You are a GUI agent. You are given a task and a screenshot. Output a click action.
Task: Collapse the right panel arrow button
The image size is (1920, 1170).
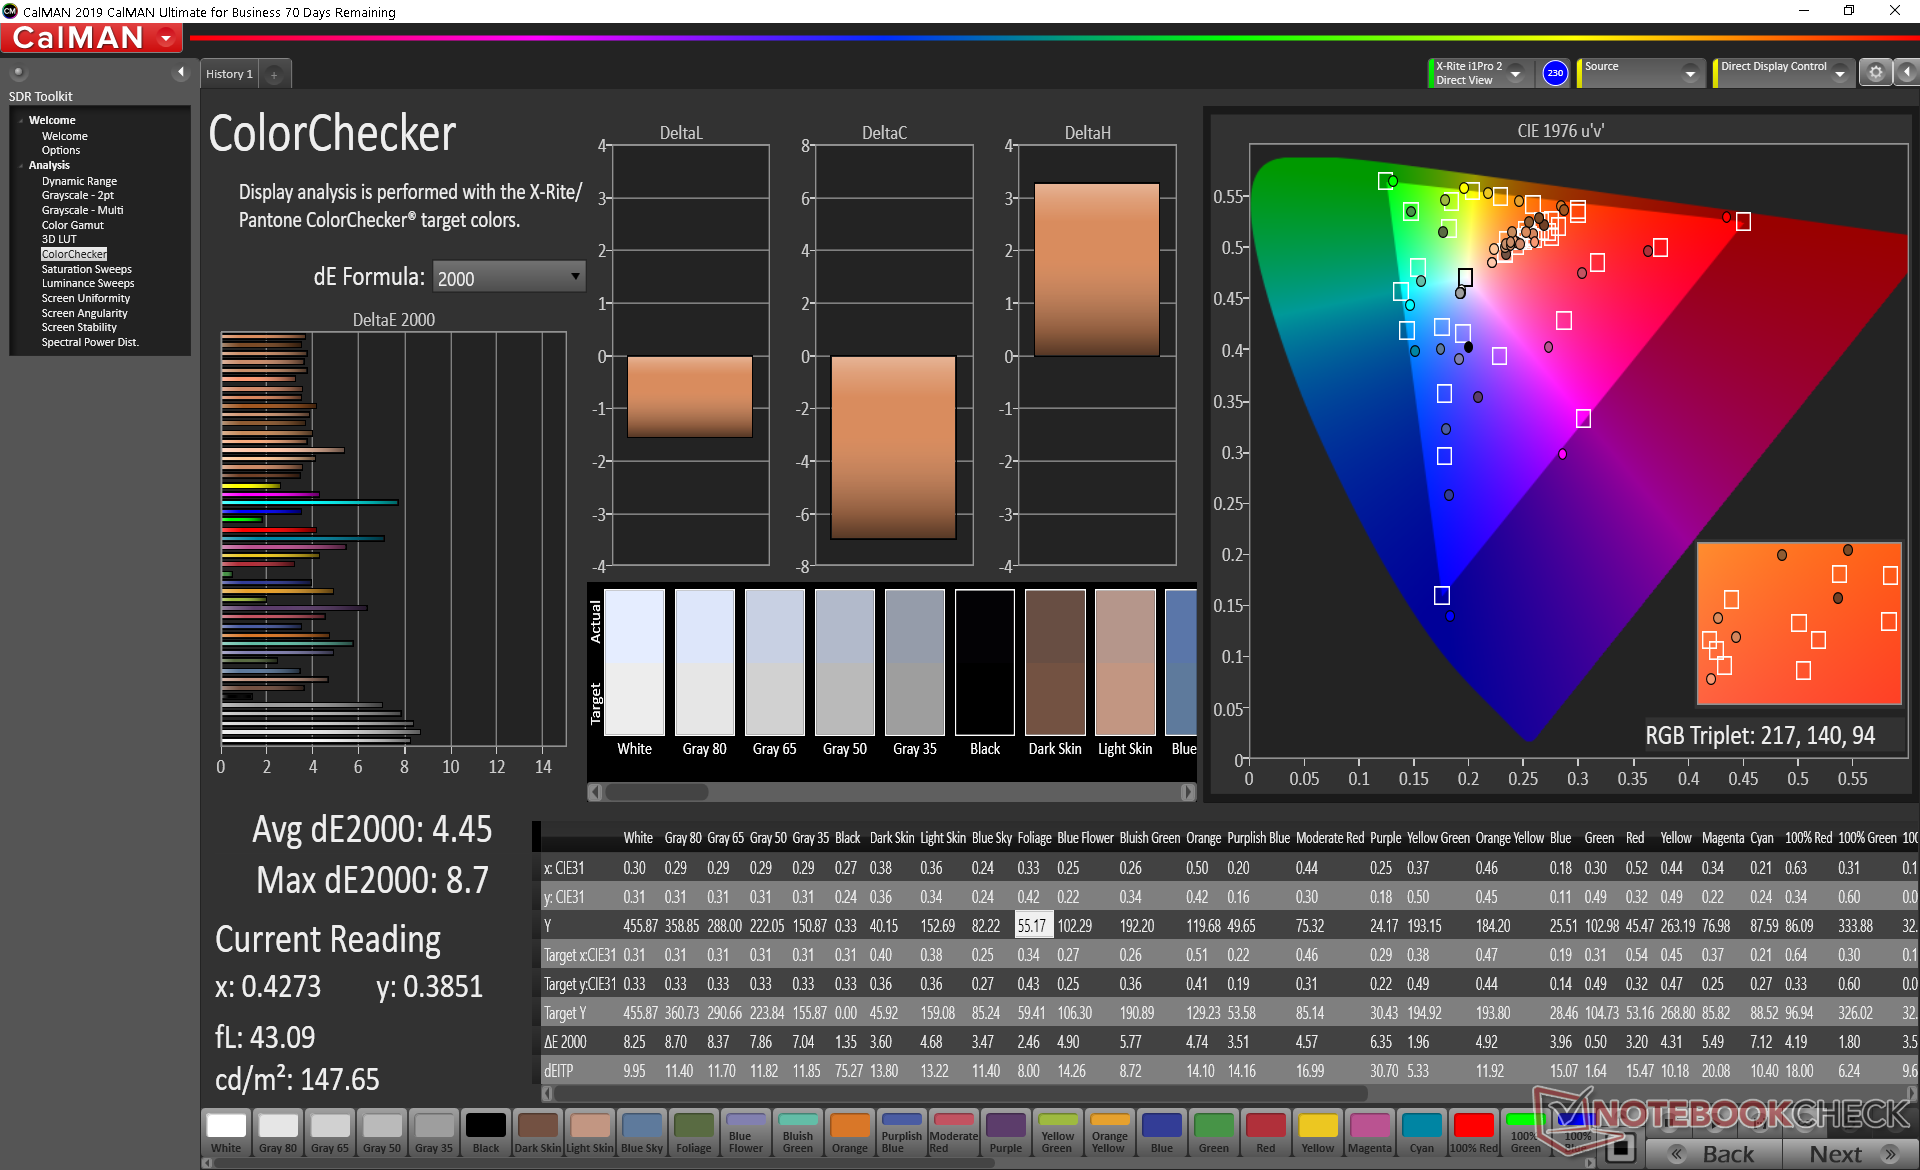coord(1907,73)
